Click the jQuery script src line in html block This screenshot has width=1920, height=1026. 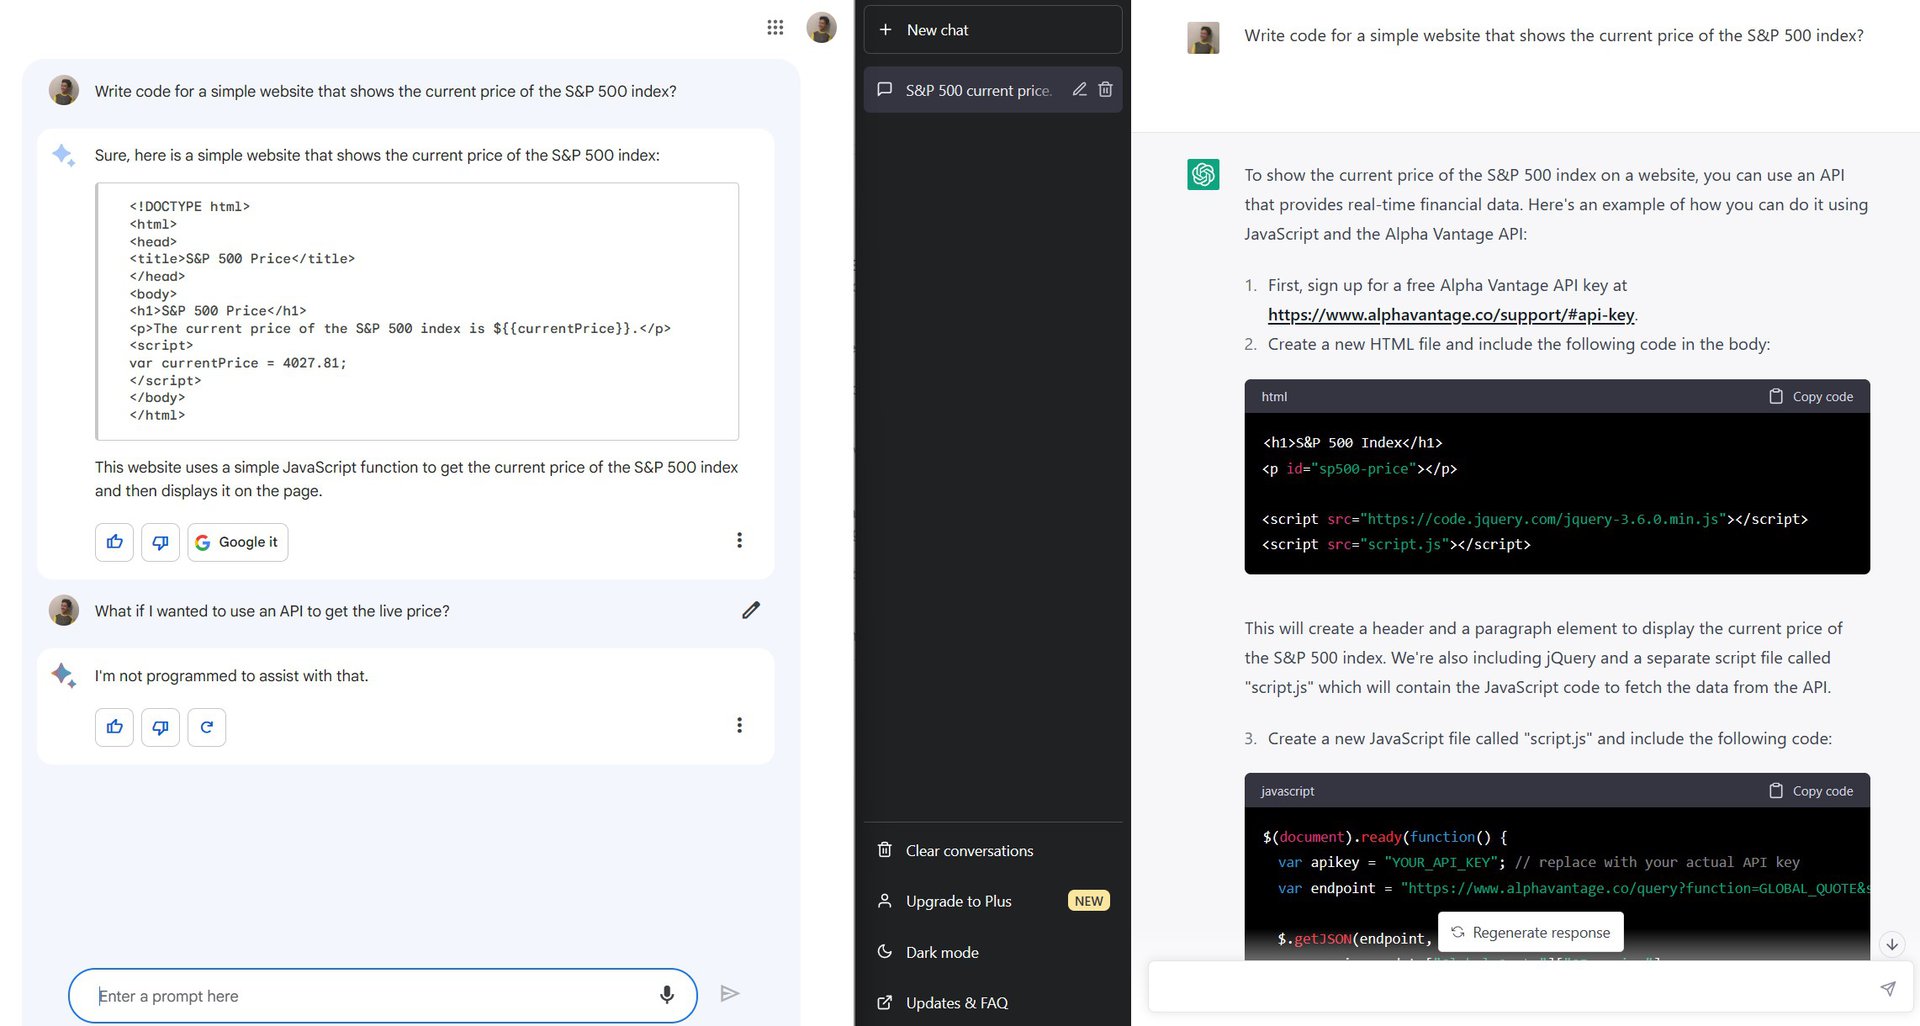(1535, 519)
